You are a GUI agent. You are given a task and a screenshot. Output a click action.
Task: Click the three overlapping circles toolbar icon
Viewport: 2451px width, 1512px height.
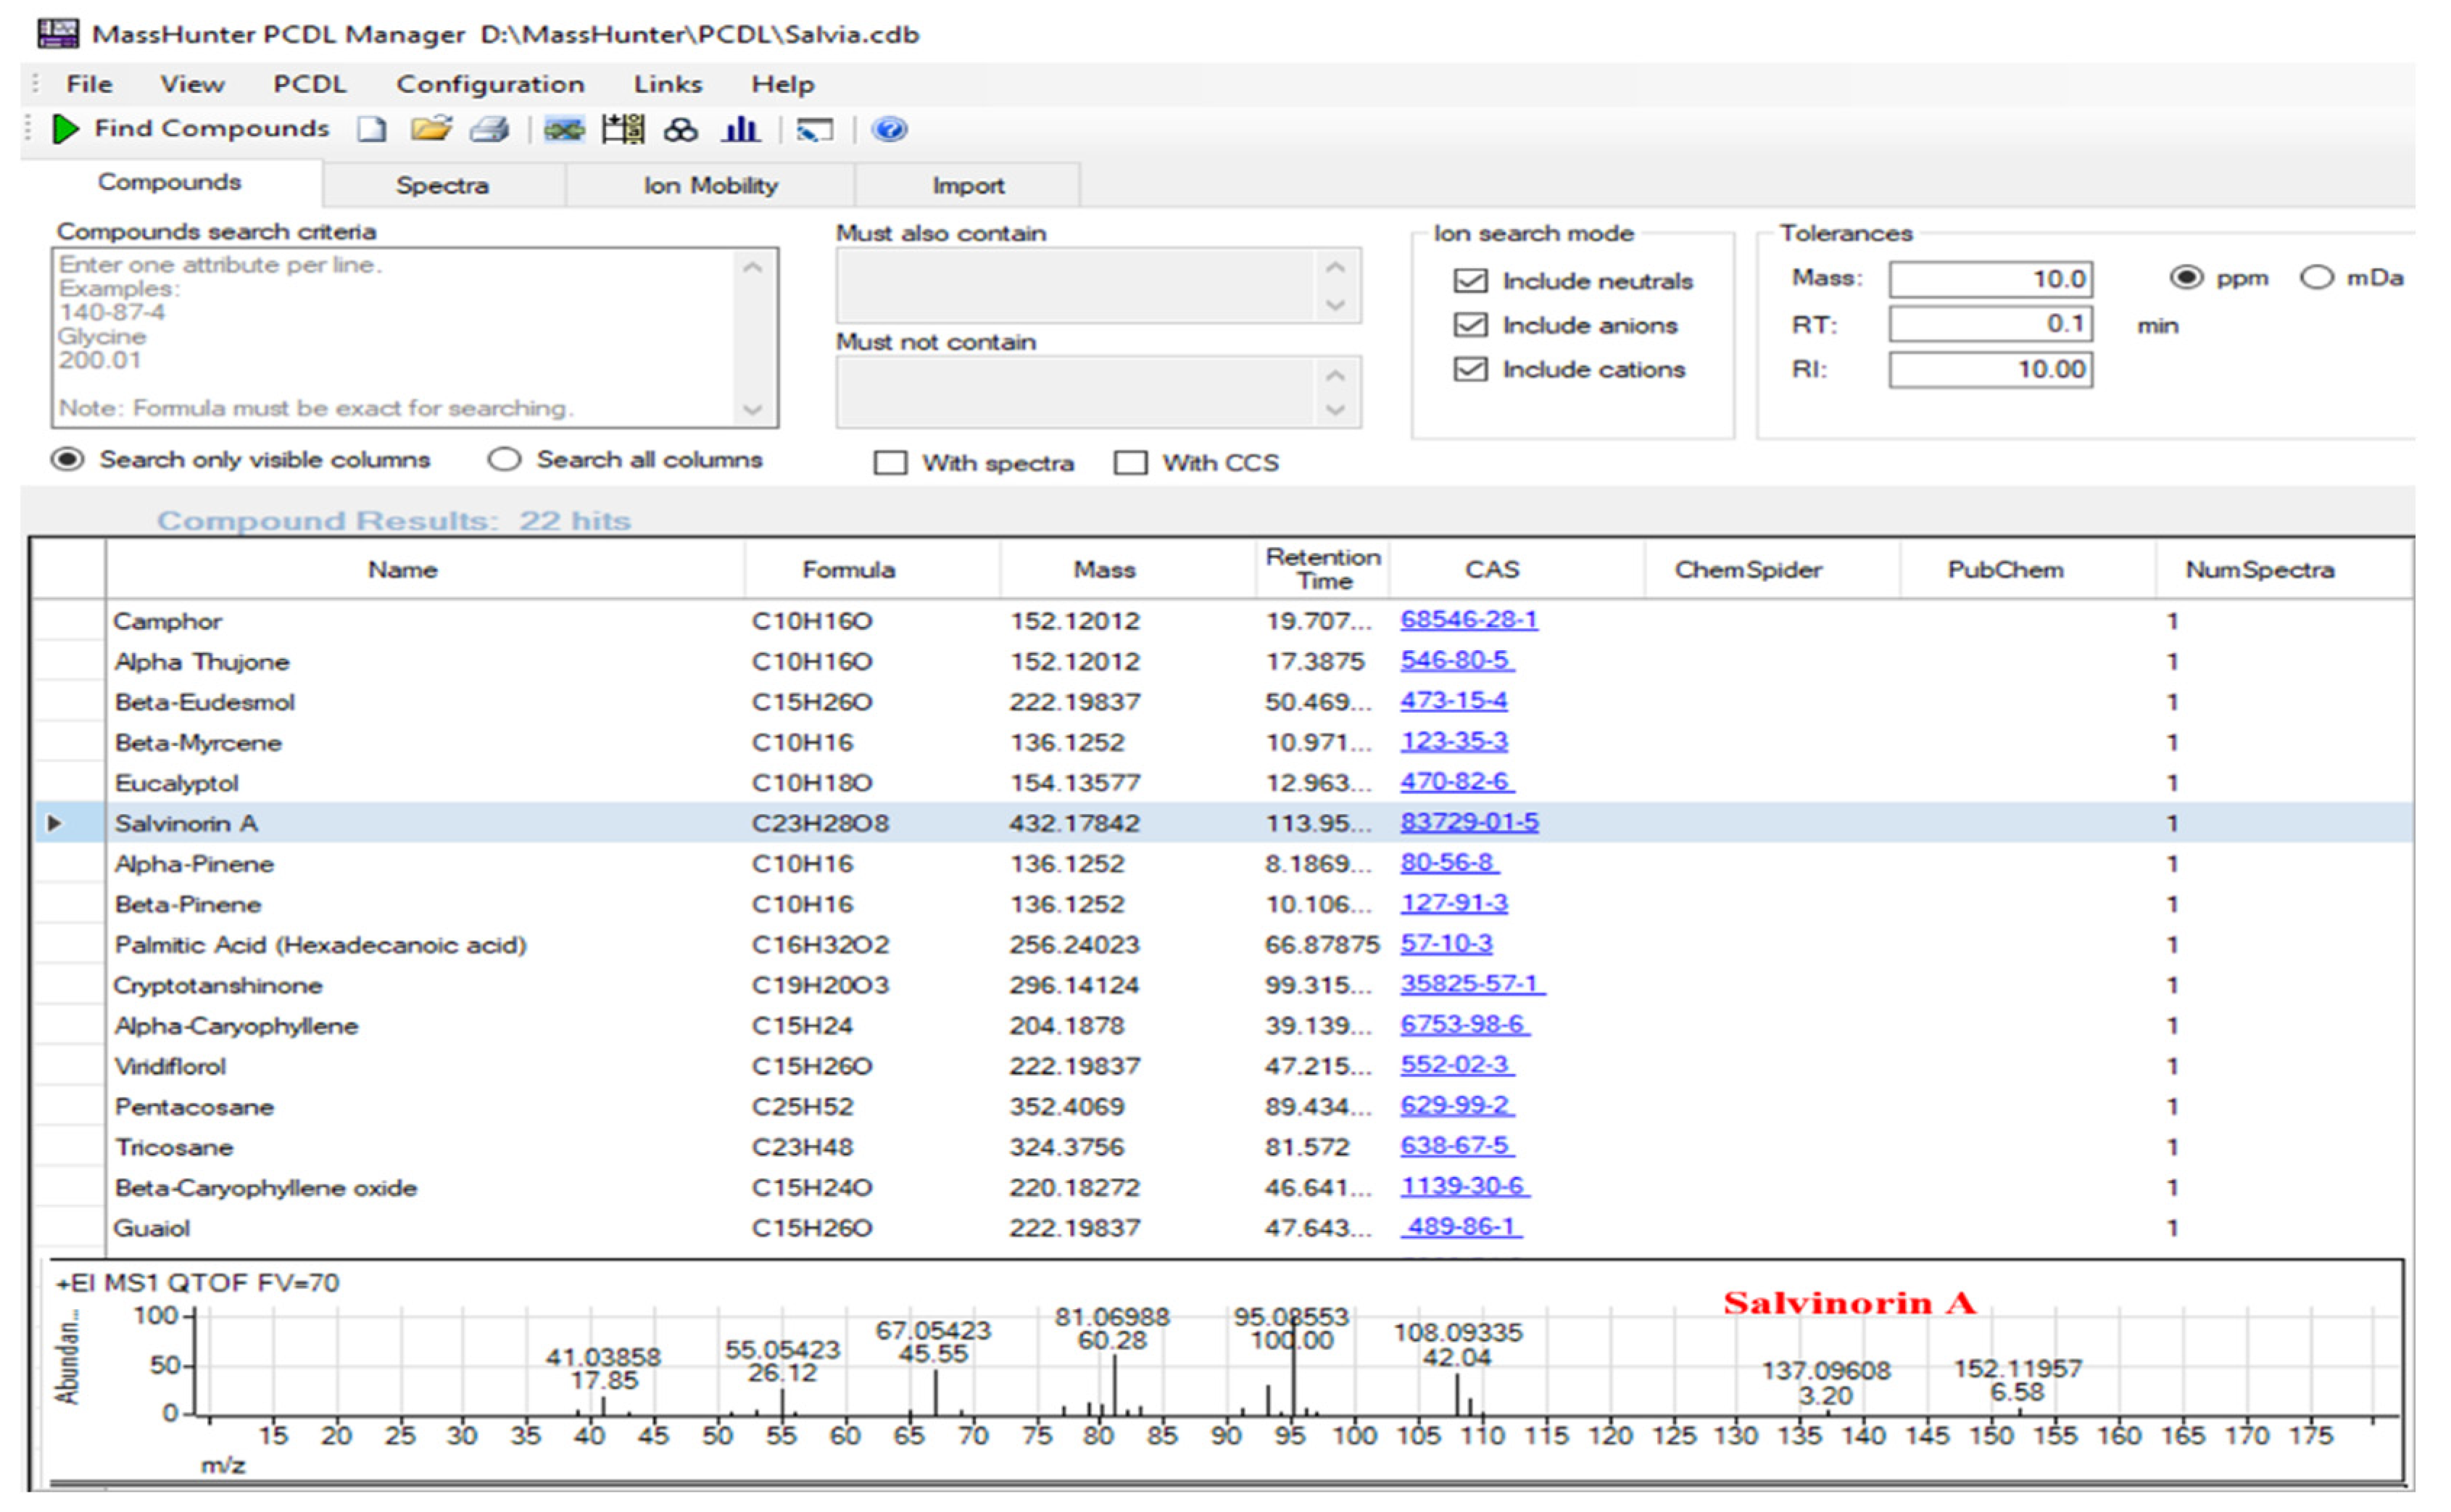(681, 130)
